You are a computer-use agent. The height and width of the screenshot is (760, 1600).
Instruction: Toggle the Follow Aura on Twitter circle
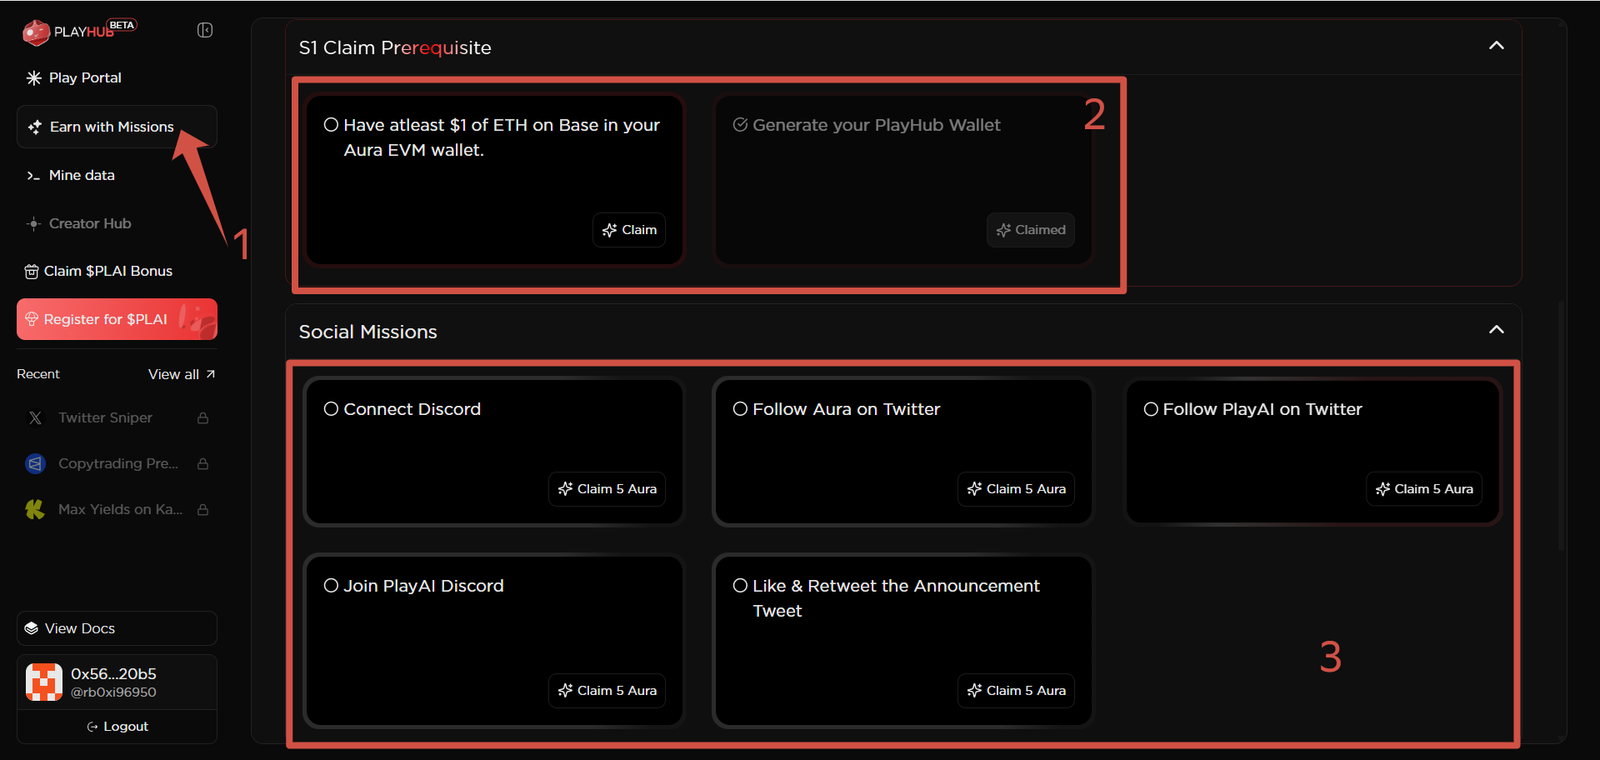tap(740, 409)
